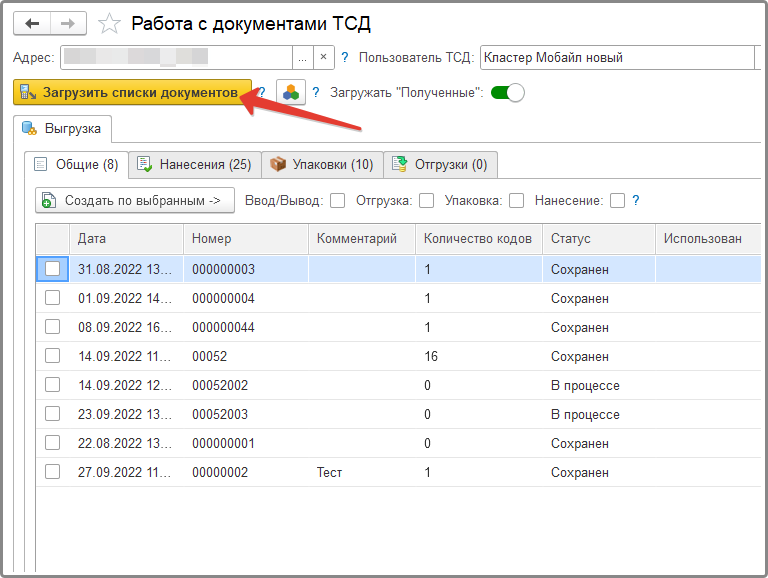The image size is (768, 578).
Task: Select the code count cell showing 16
Action: (x=479, y=356)
